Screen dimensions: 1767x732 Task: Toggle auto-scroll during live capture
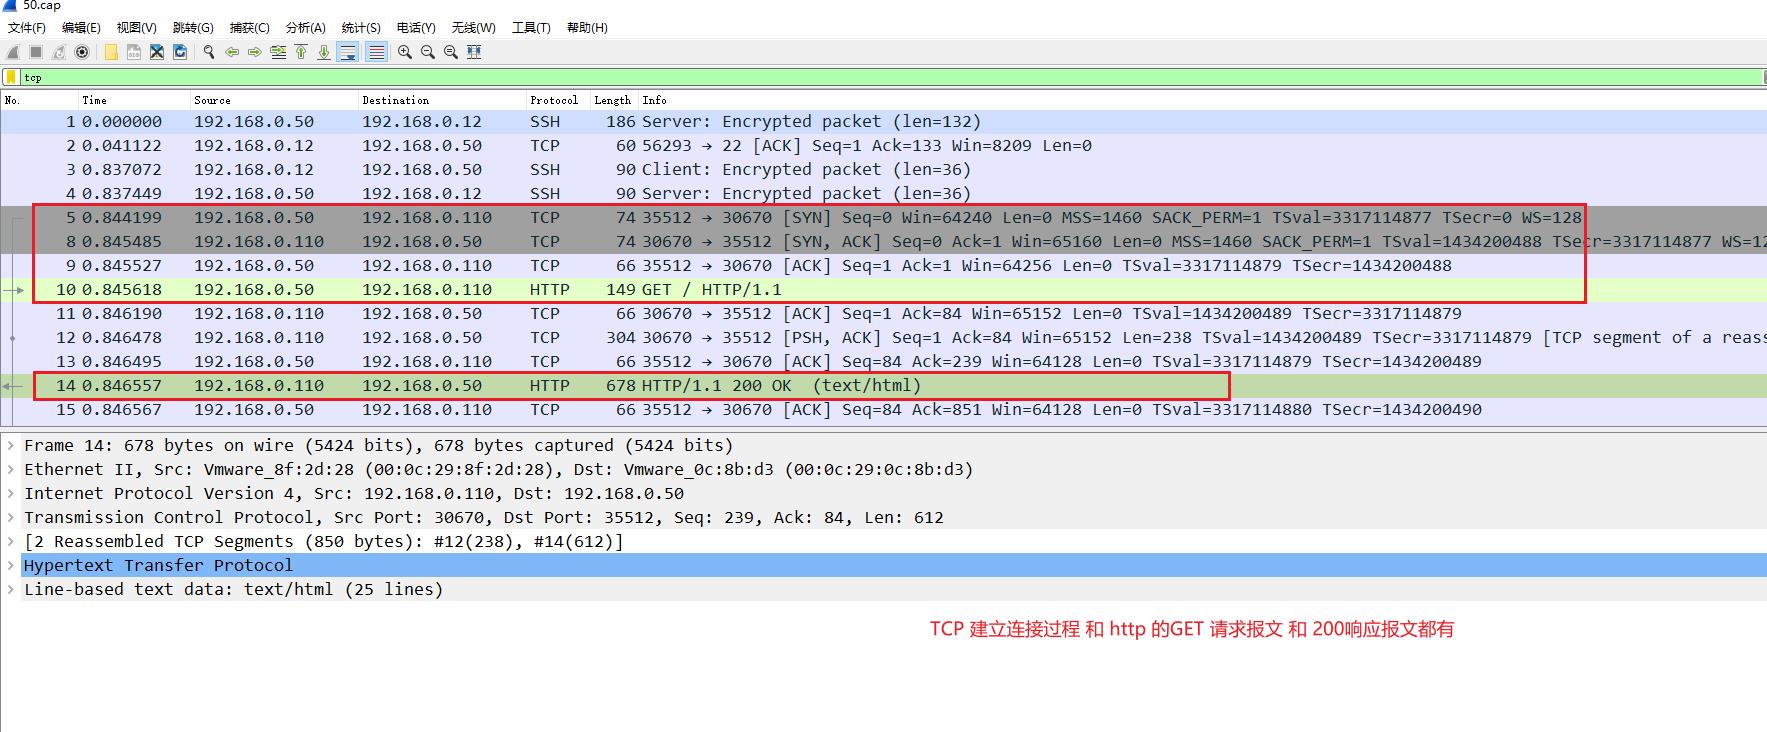[348, 52]
